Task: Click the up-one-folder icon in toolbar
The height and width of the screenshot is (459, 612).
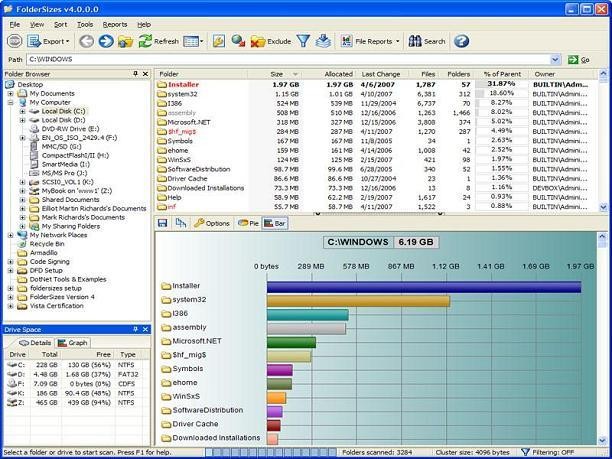Action: tap(125, 41)
